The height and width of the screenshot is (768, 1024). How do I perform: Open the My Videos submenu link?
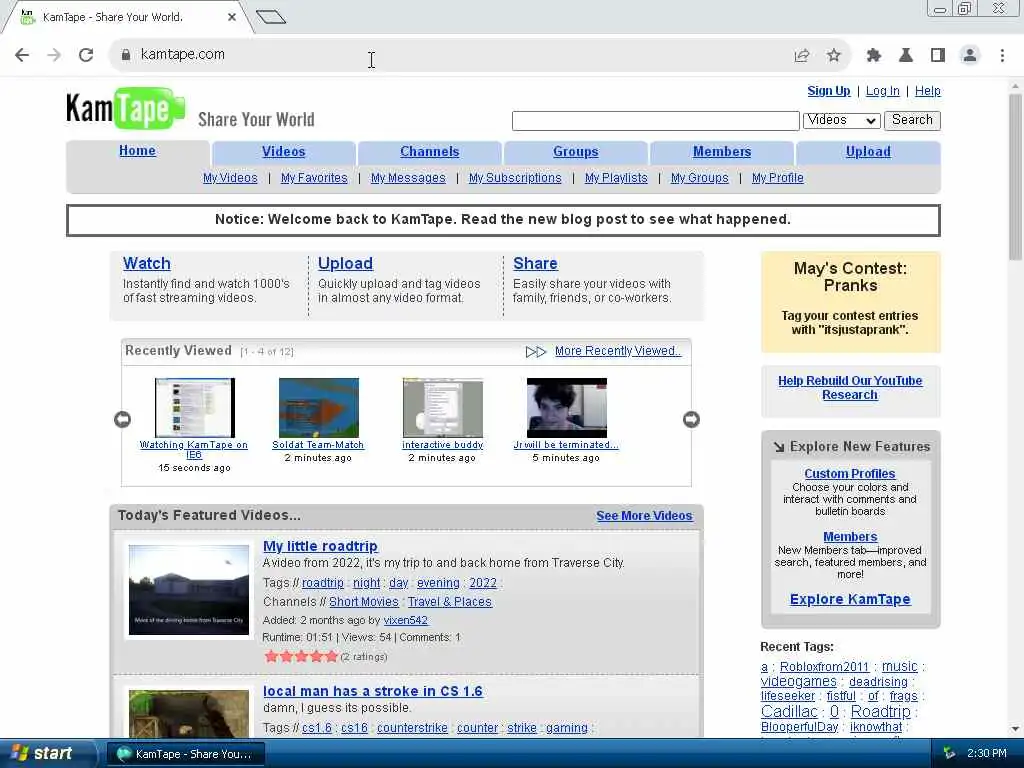click(230, 178)
